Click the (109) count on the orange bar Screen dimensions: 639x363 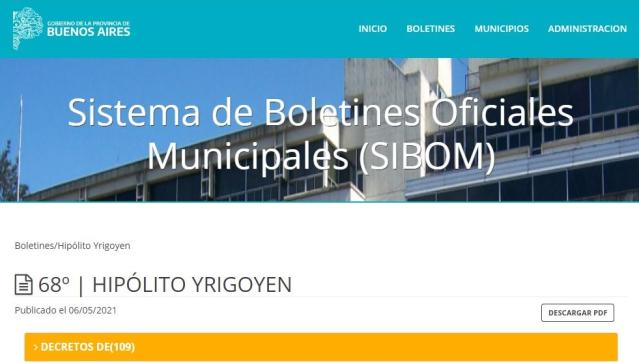123,347
